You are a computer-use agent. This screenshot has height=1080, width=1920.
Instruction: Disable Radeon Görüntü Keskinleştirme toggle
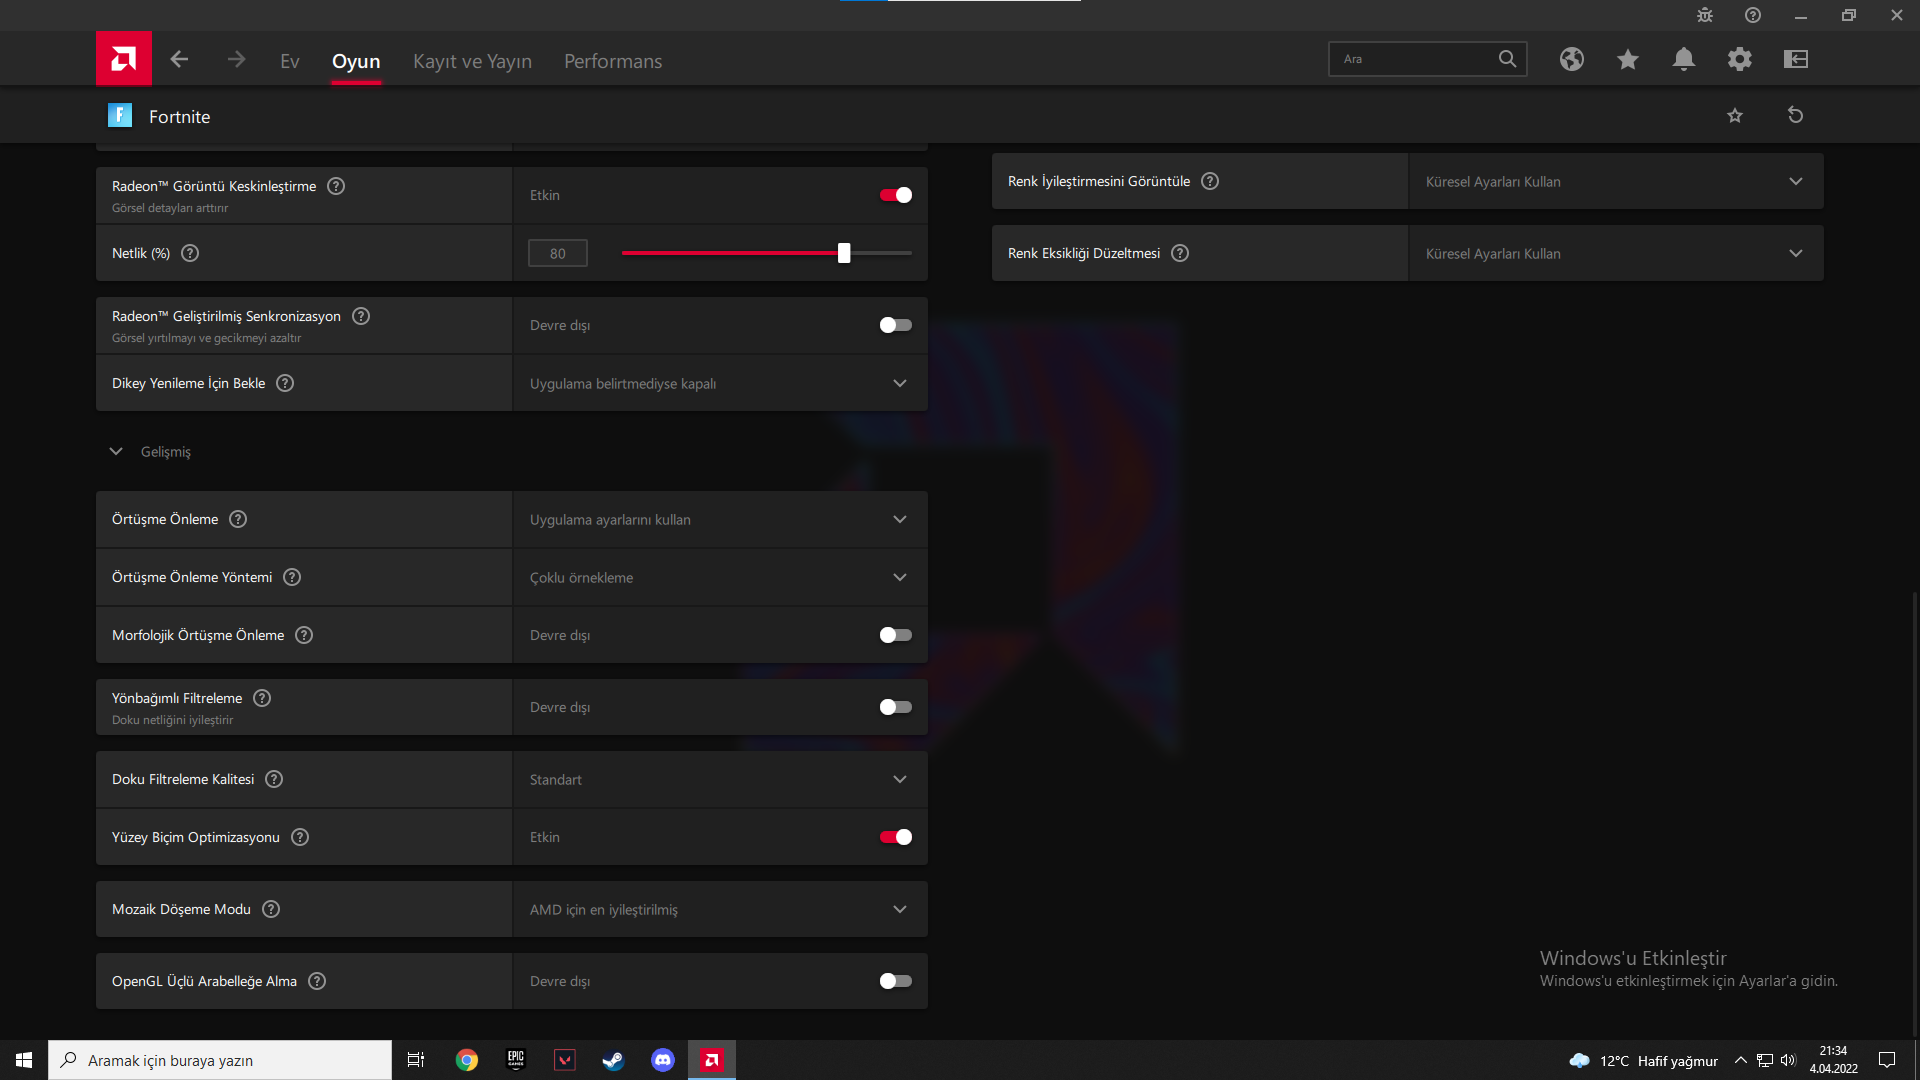coord(895,195)
